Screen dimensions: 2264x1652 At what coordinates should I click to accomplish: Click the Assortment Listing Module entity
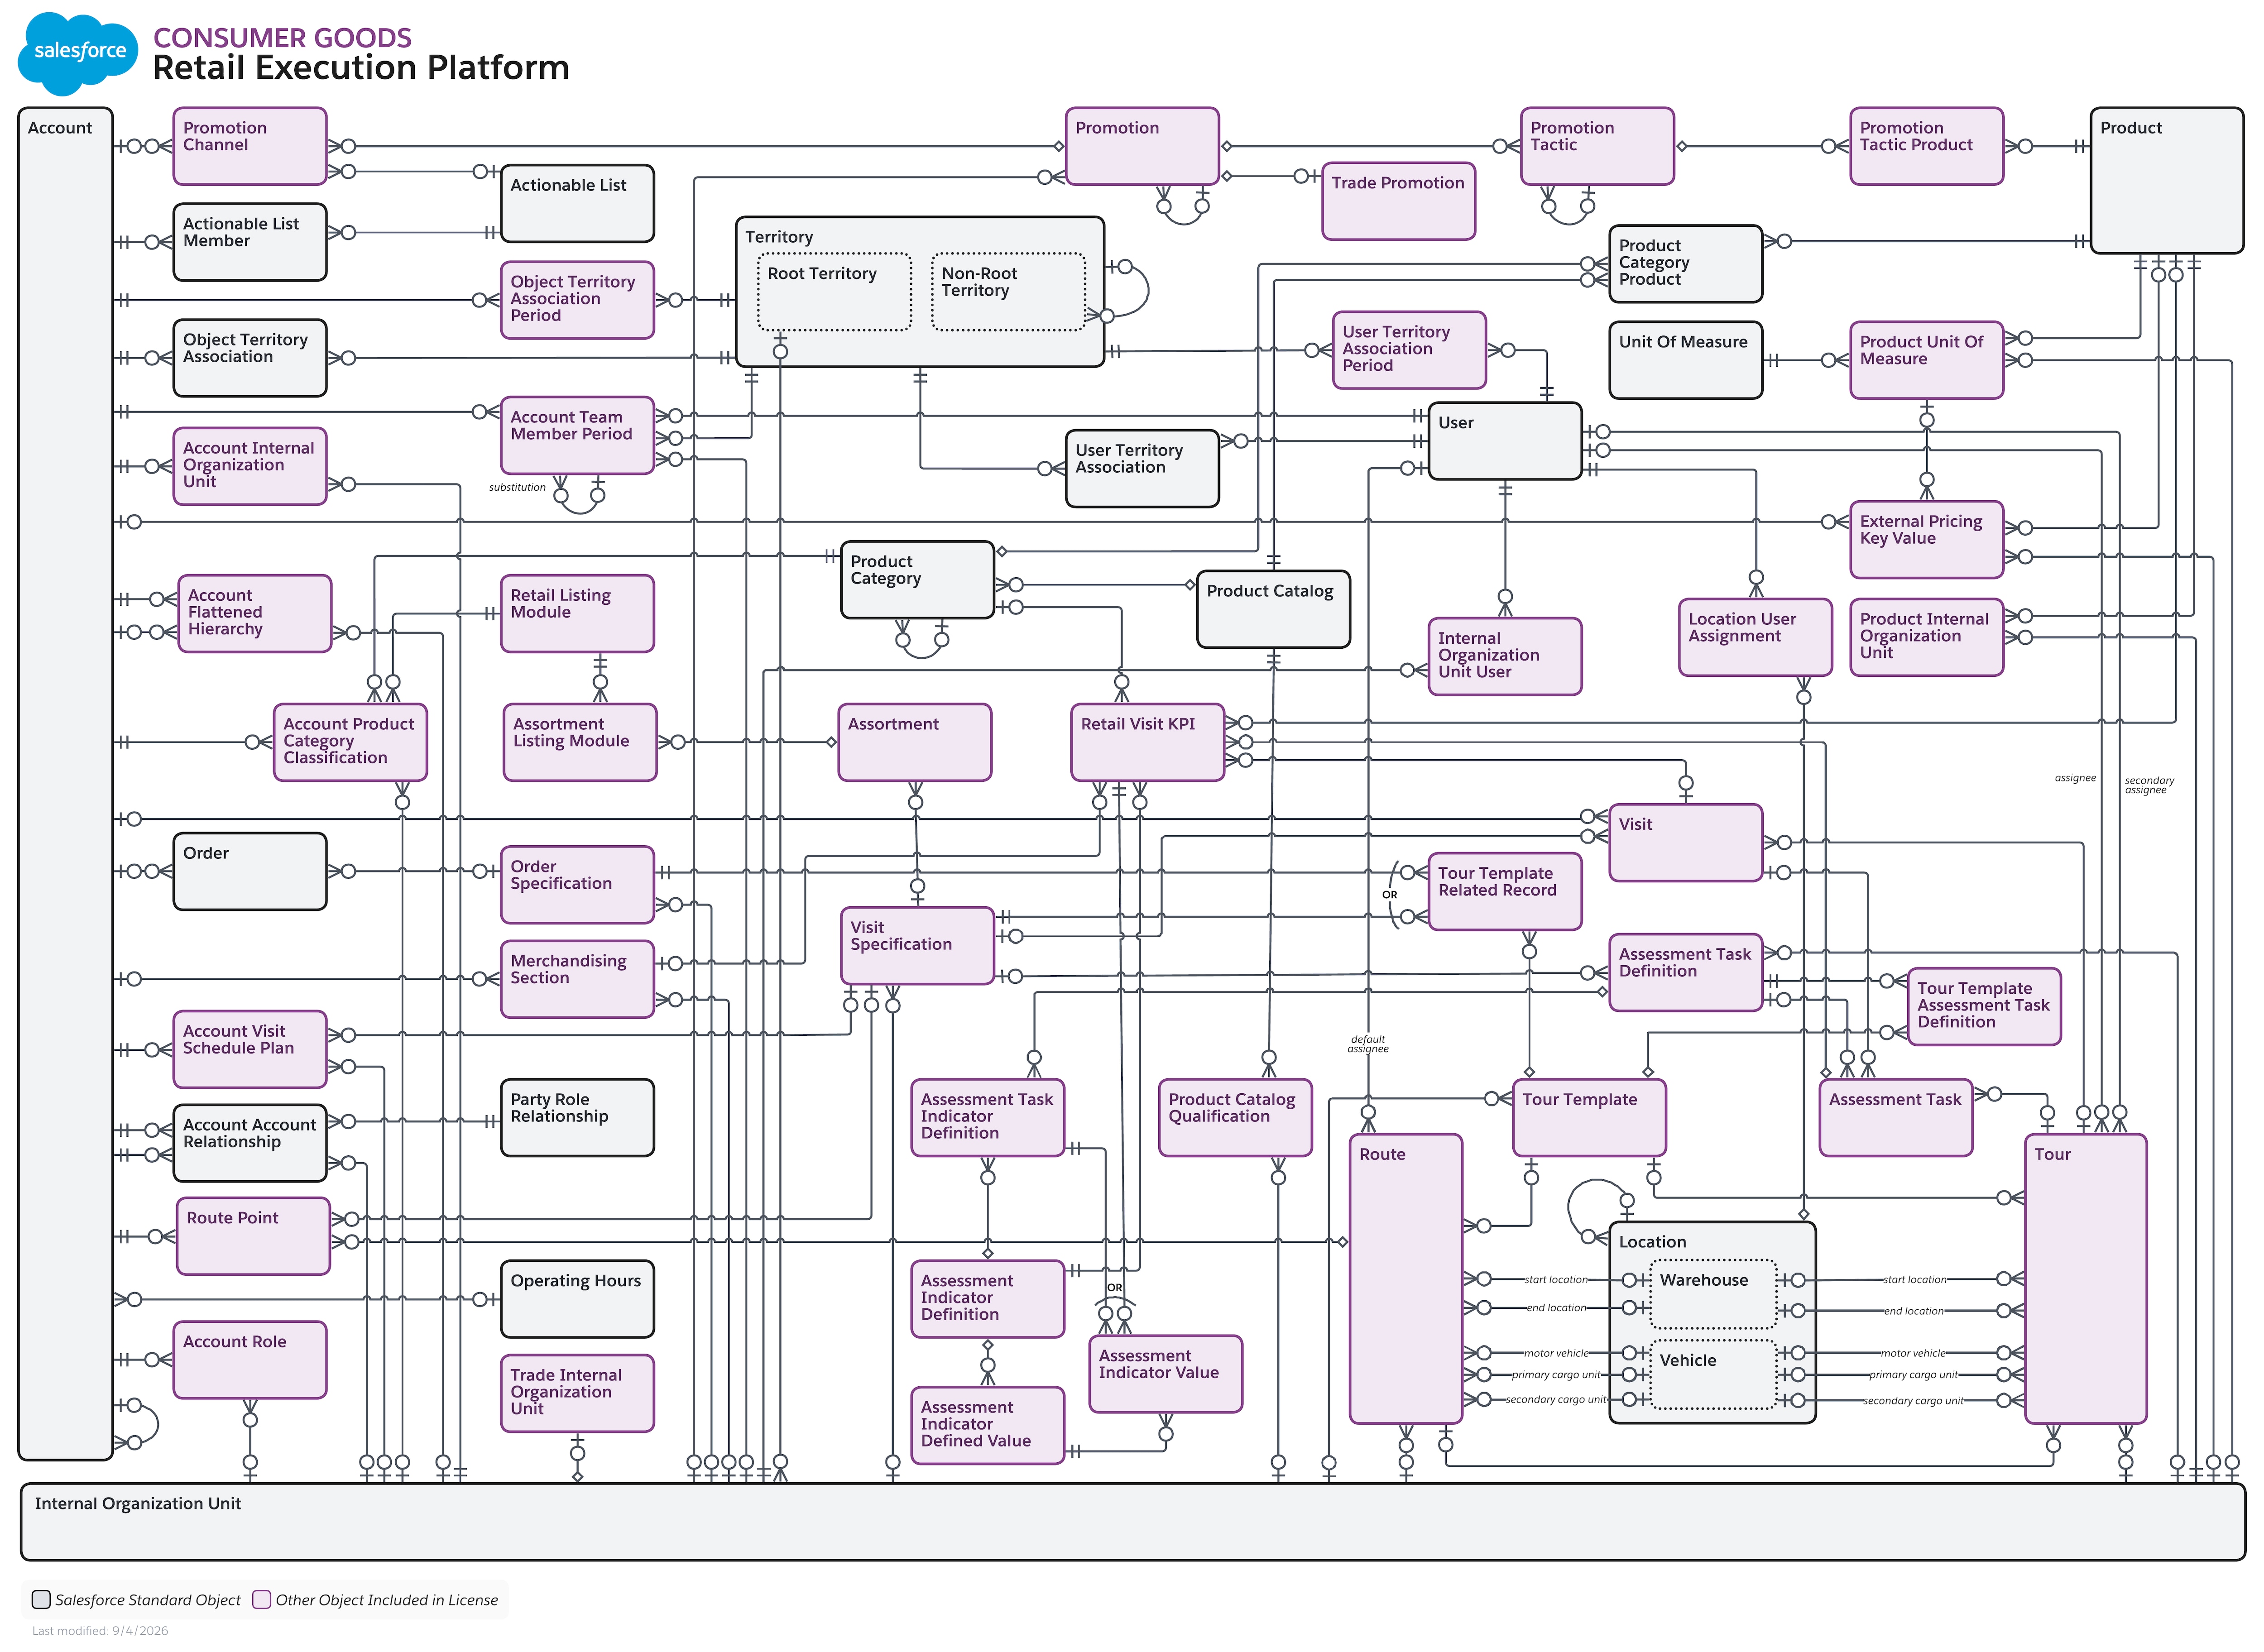click(580, 742)
